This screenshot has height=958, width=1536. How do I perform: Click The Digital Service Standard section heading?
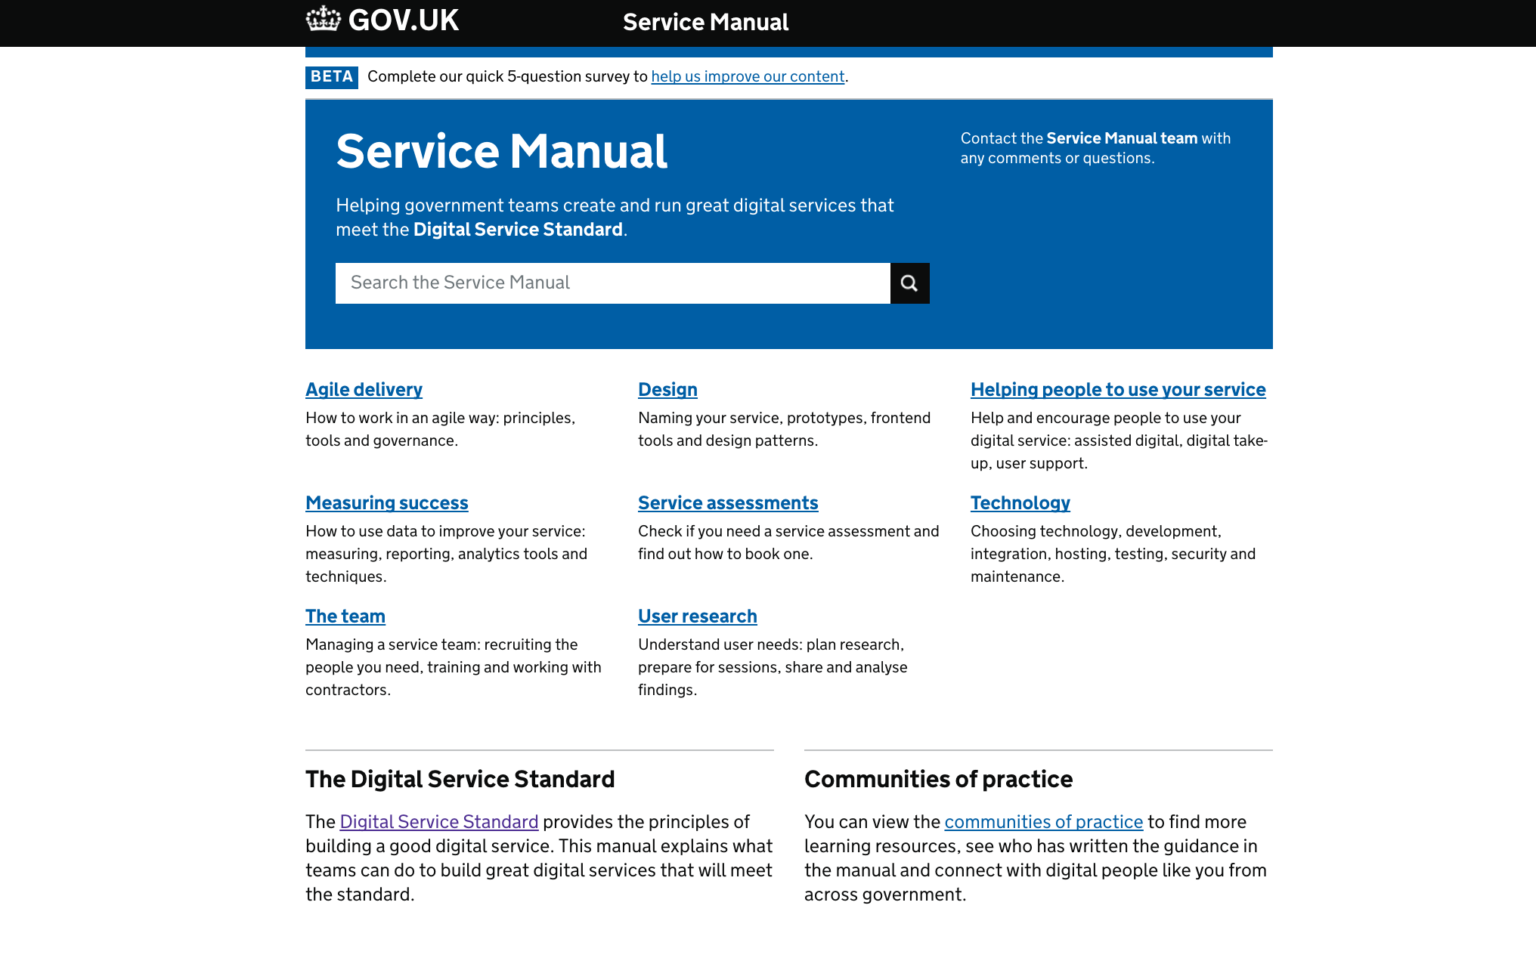tap(460, 779)
